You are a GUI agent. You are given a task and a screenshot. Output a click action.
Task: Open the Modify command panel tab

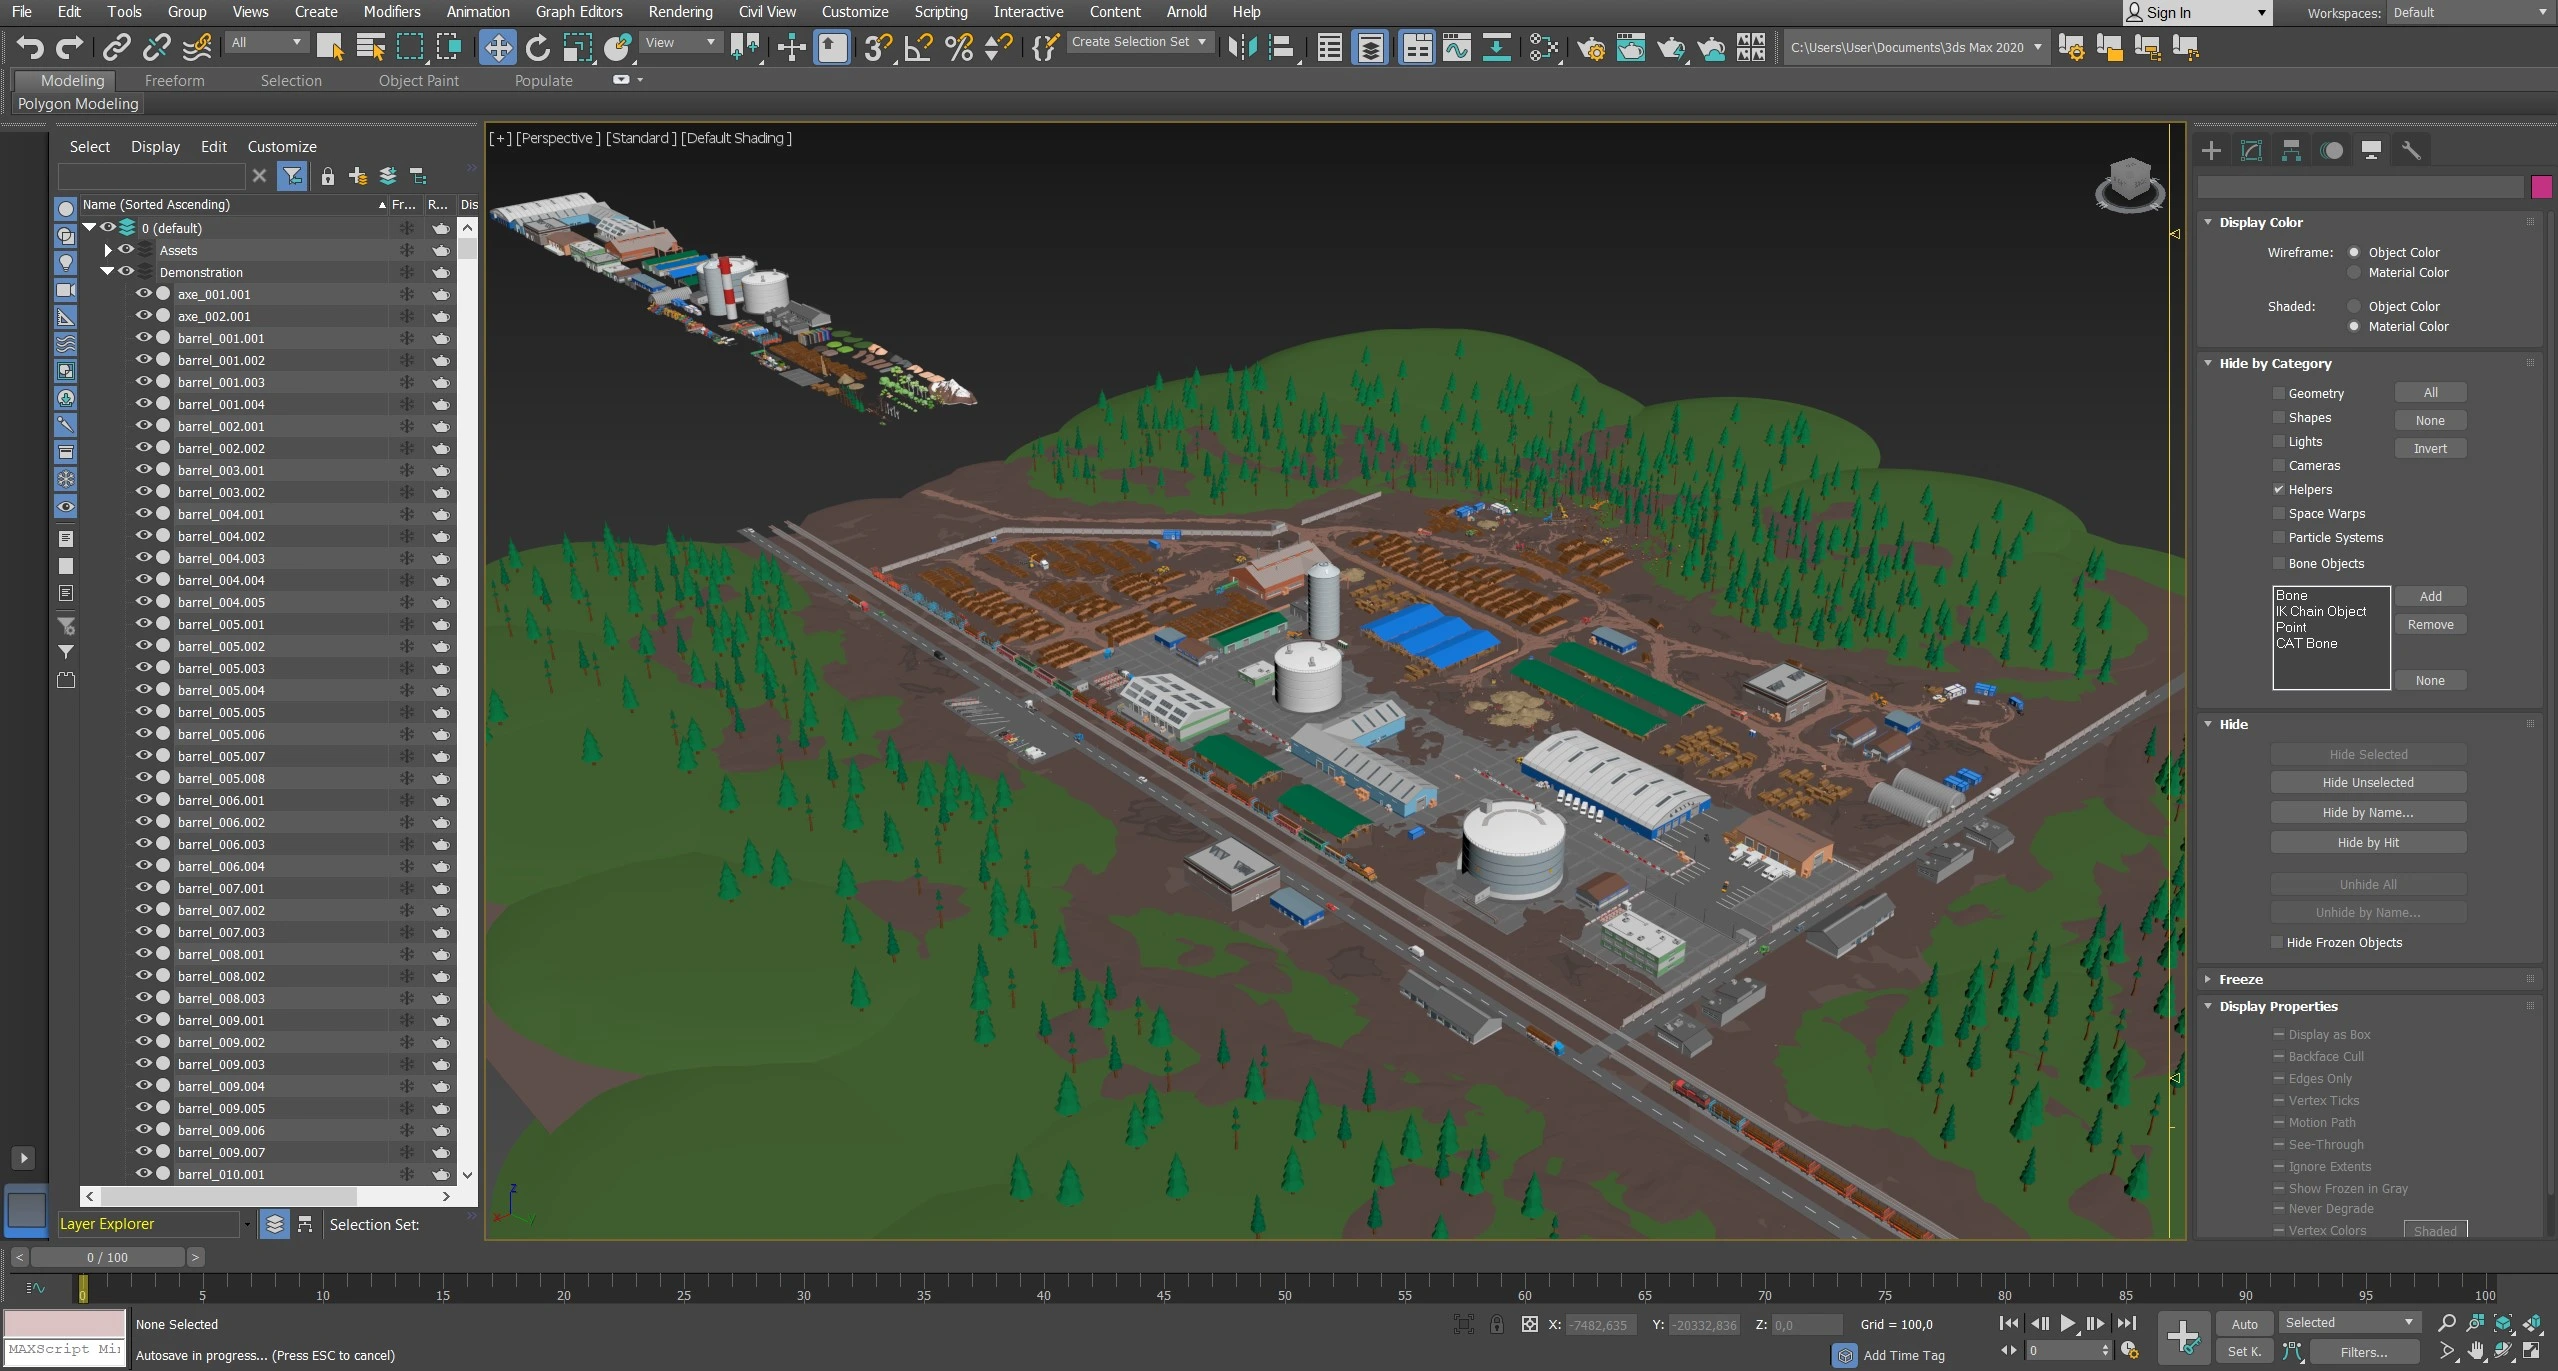(x=2251, y=150)
